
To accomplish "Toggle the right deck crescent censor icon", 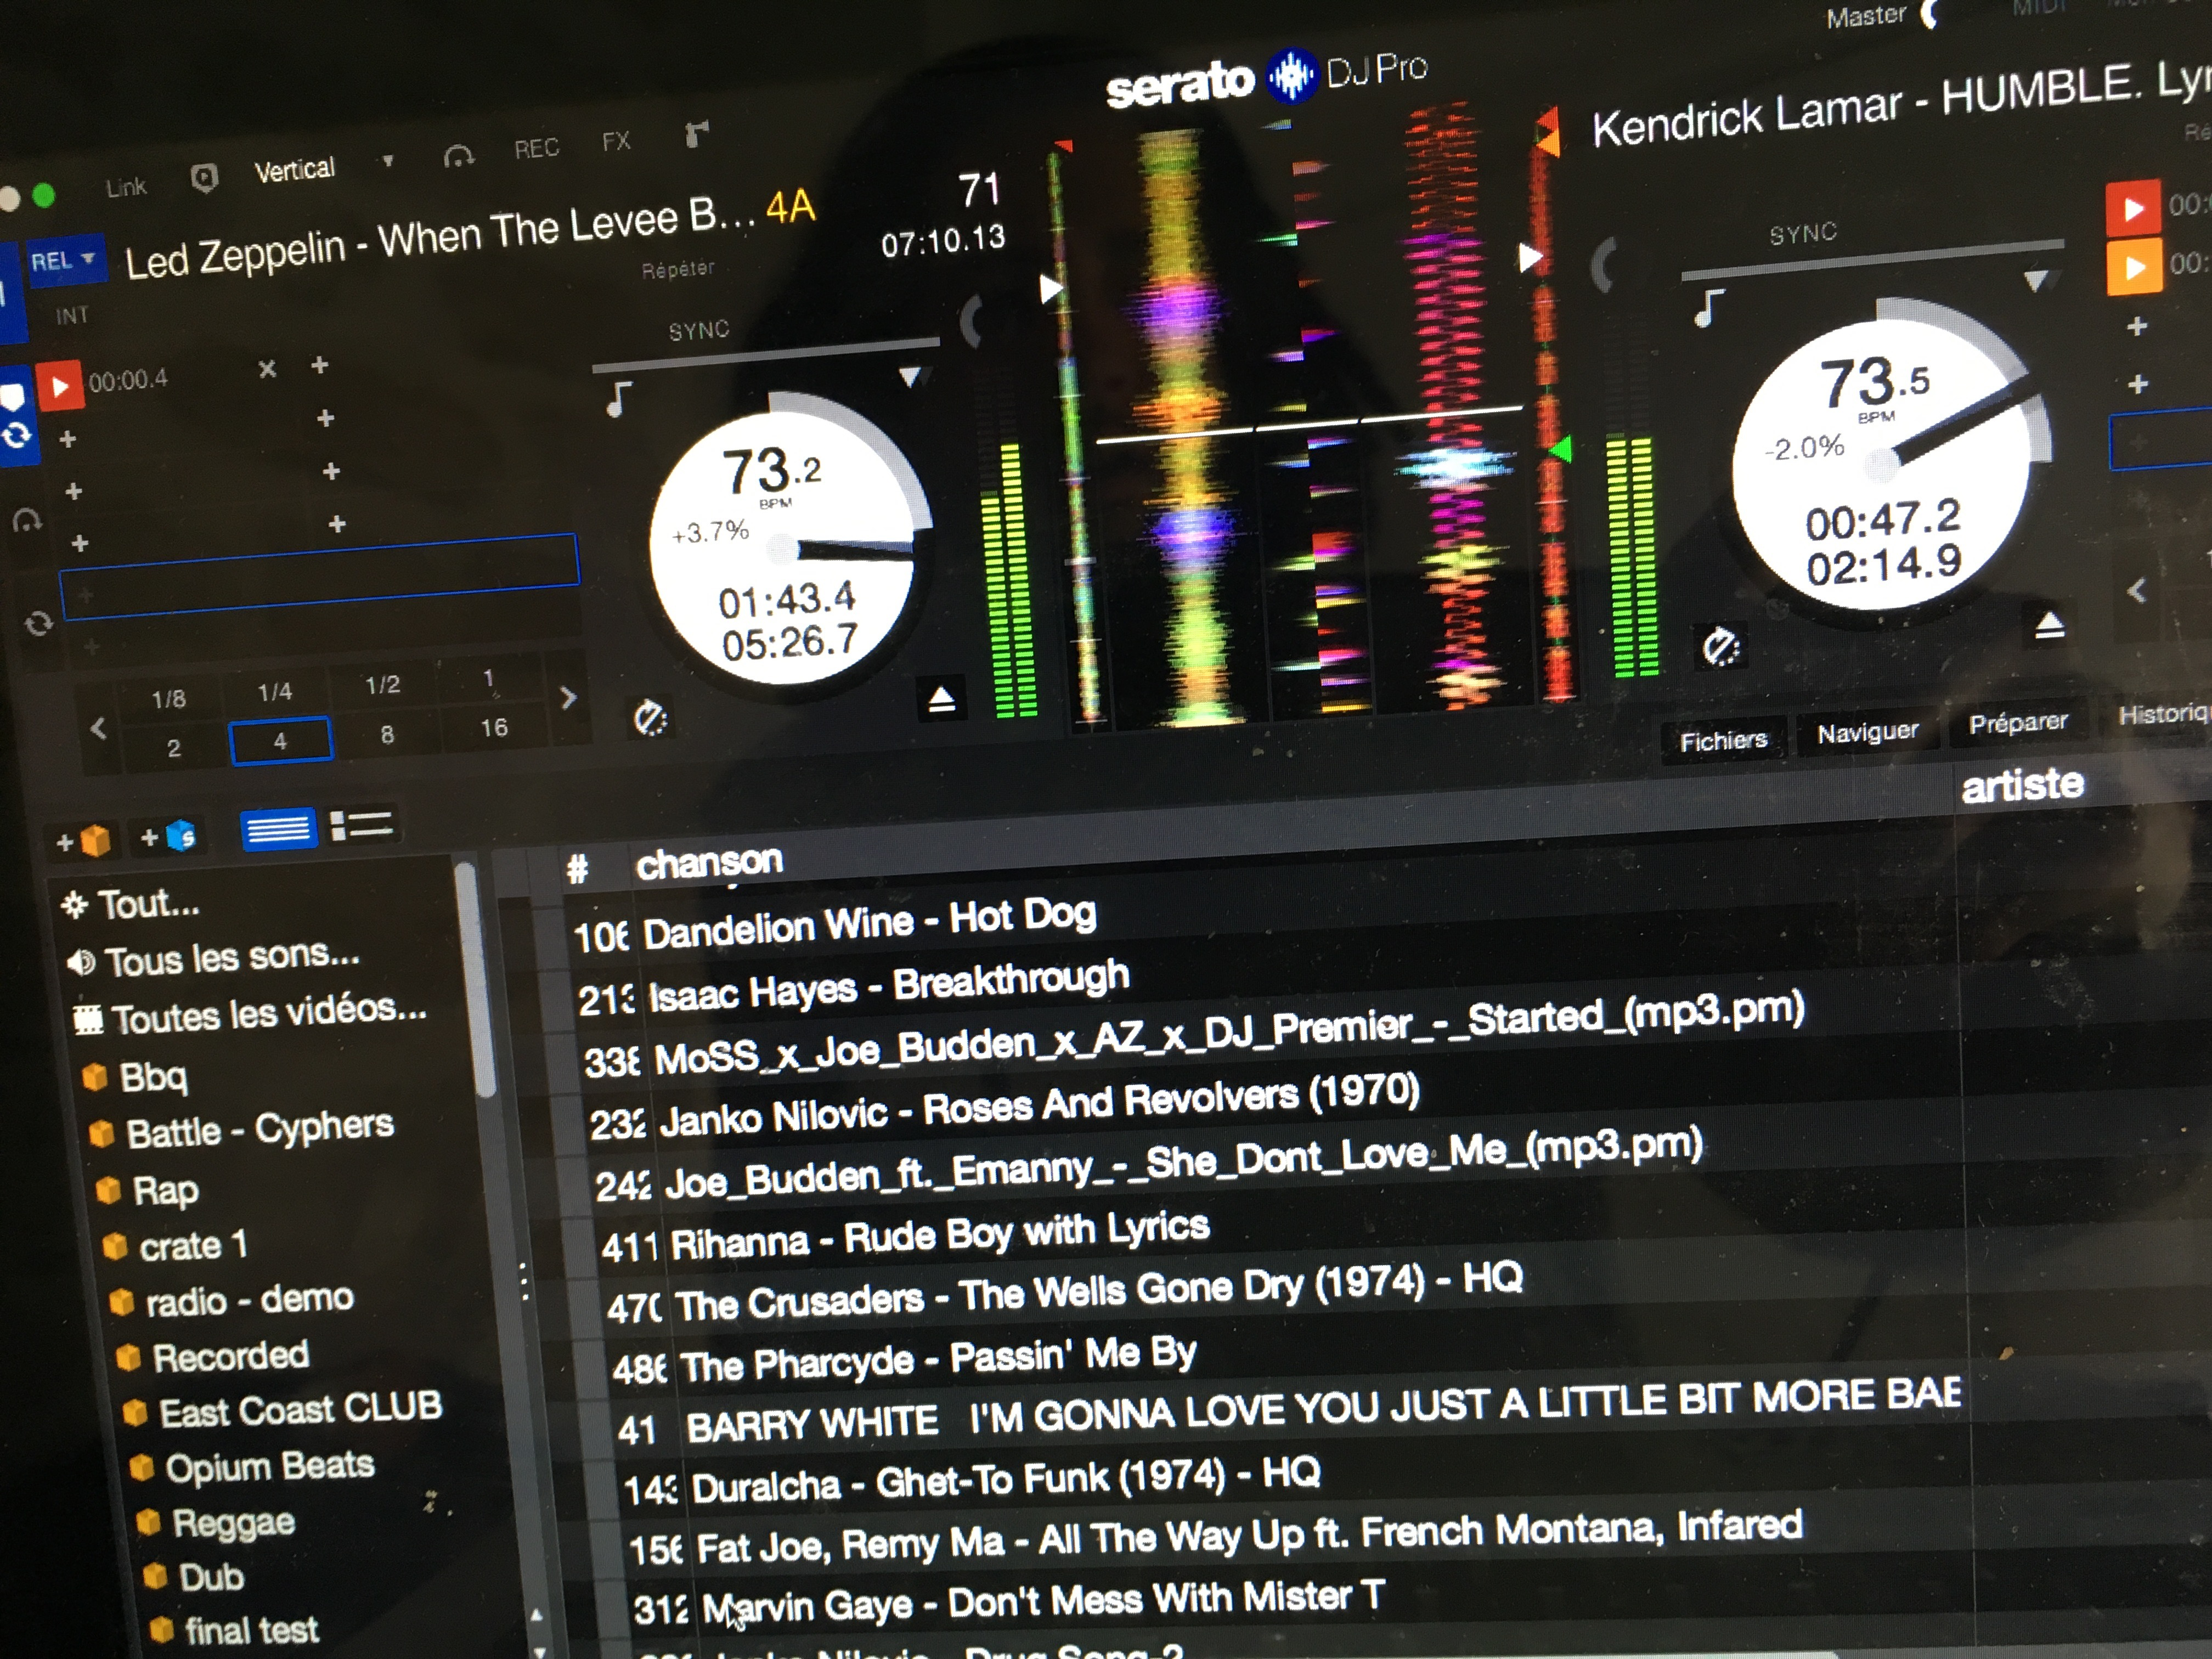I will (x=1602, y=265).
